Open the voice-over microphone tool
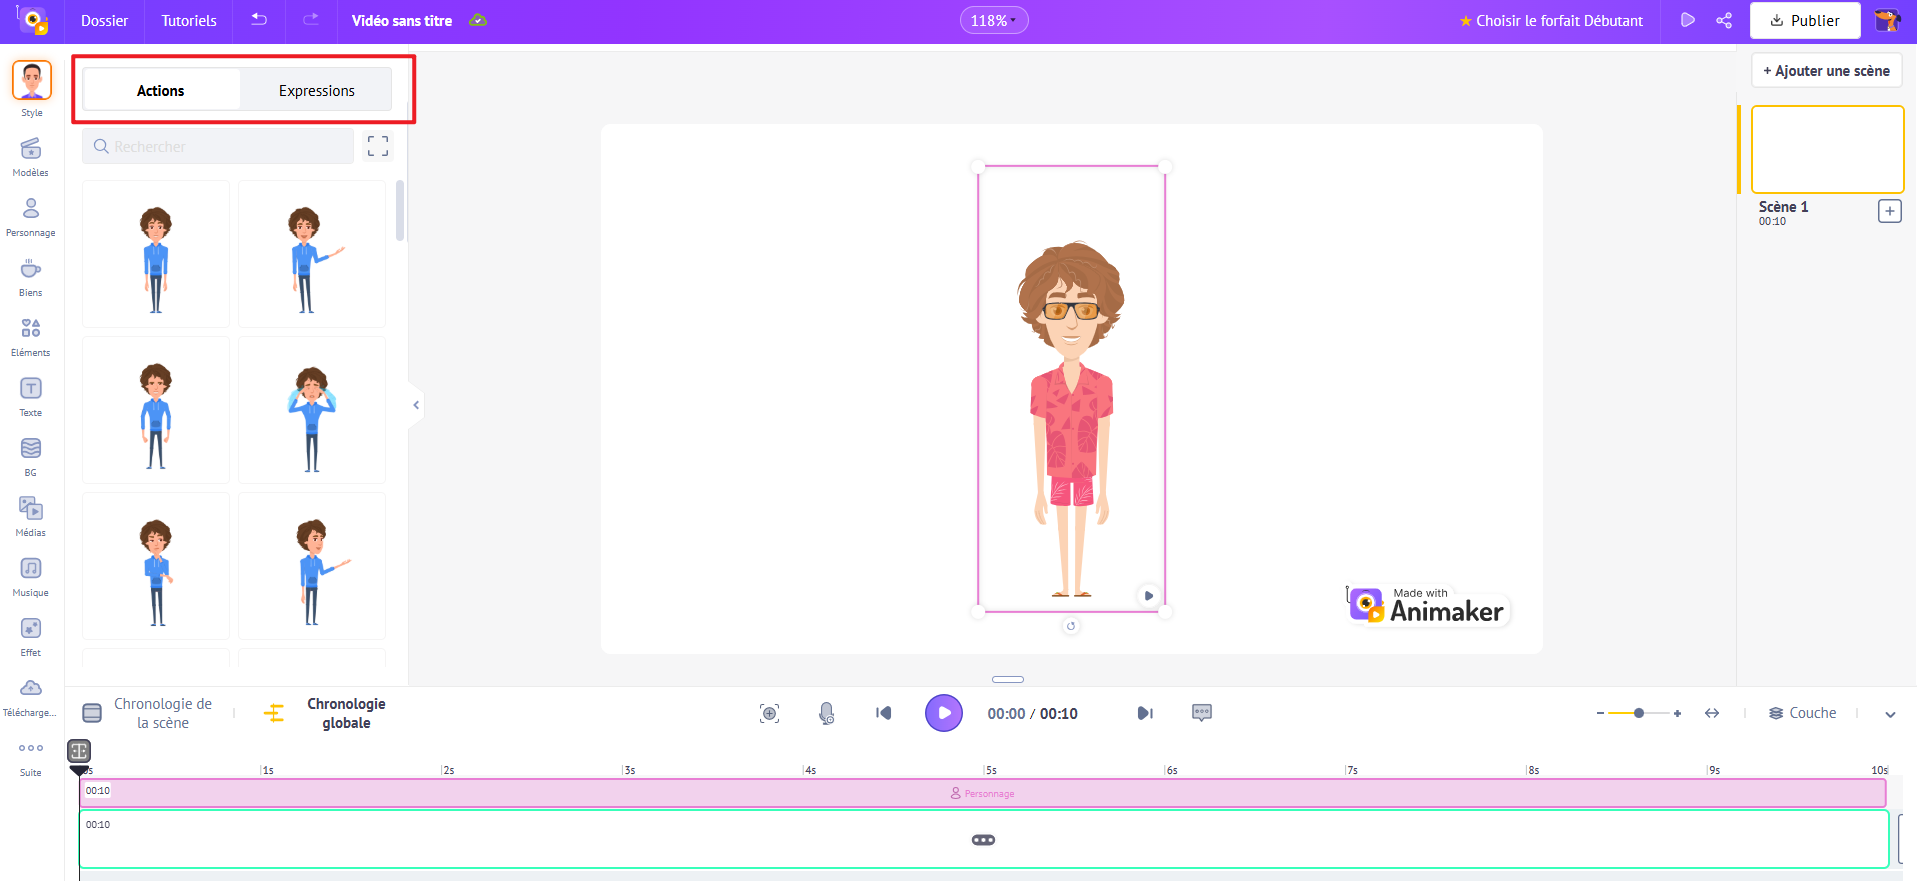This screenshot has height=881, width=1917. 826,713
